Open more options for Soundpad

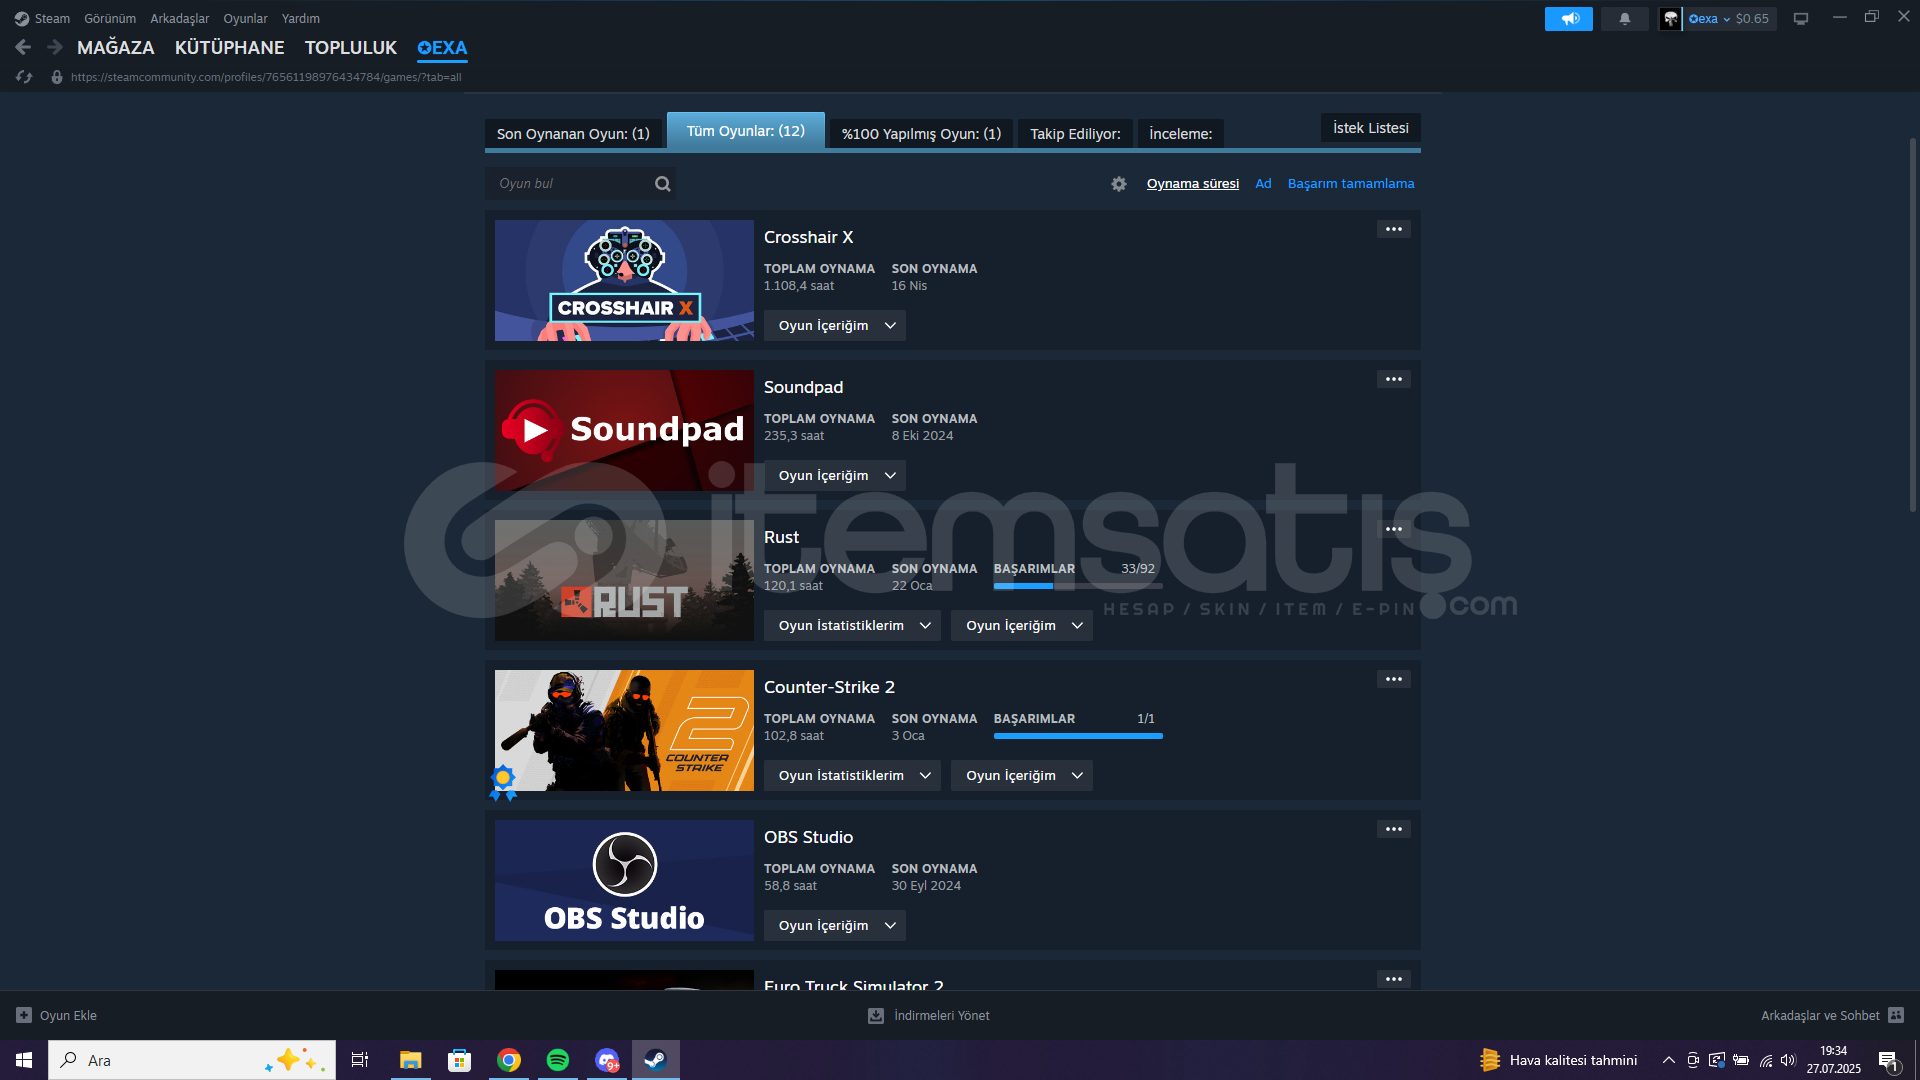point(1394,379)
